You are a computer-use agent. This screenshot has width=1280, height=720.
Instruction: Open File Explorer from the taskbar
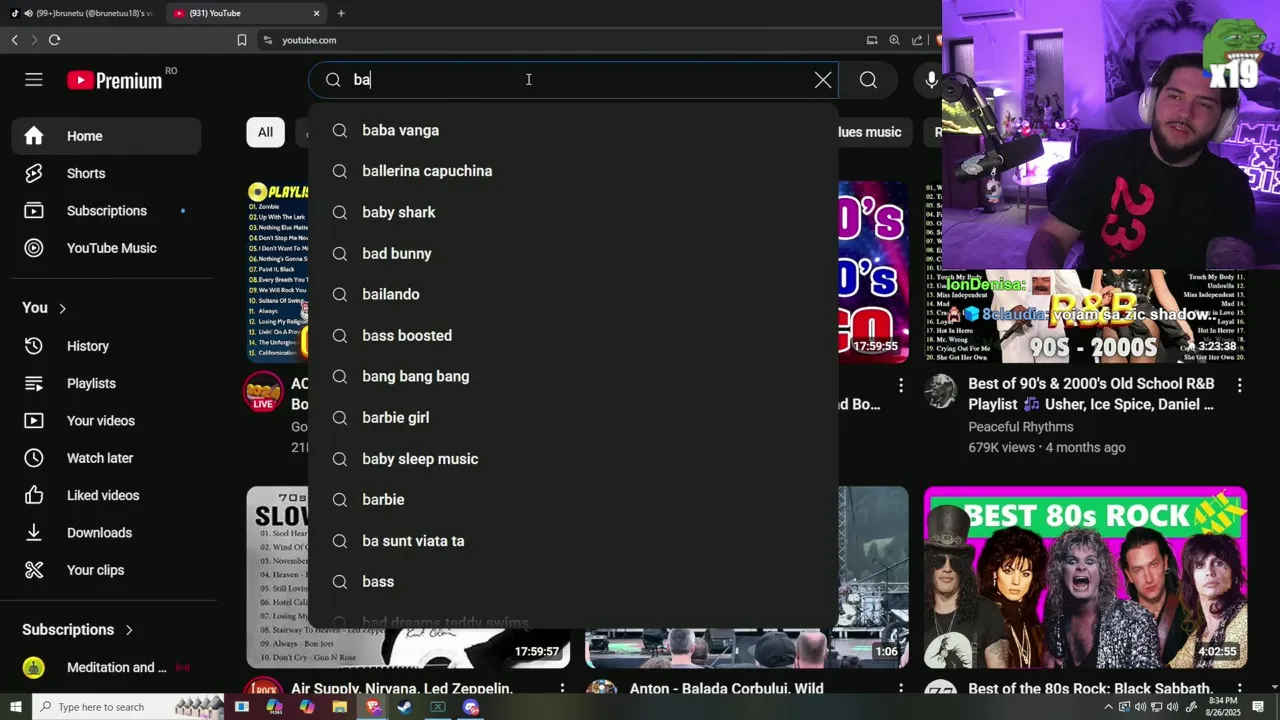coord(339,707)
